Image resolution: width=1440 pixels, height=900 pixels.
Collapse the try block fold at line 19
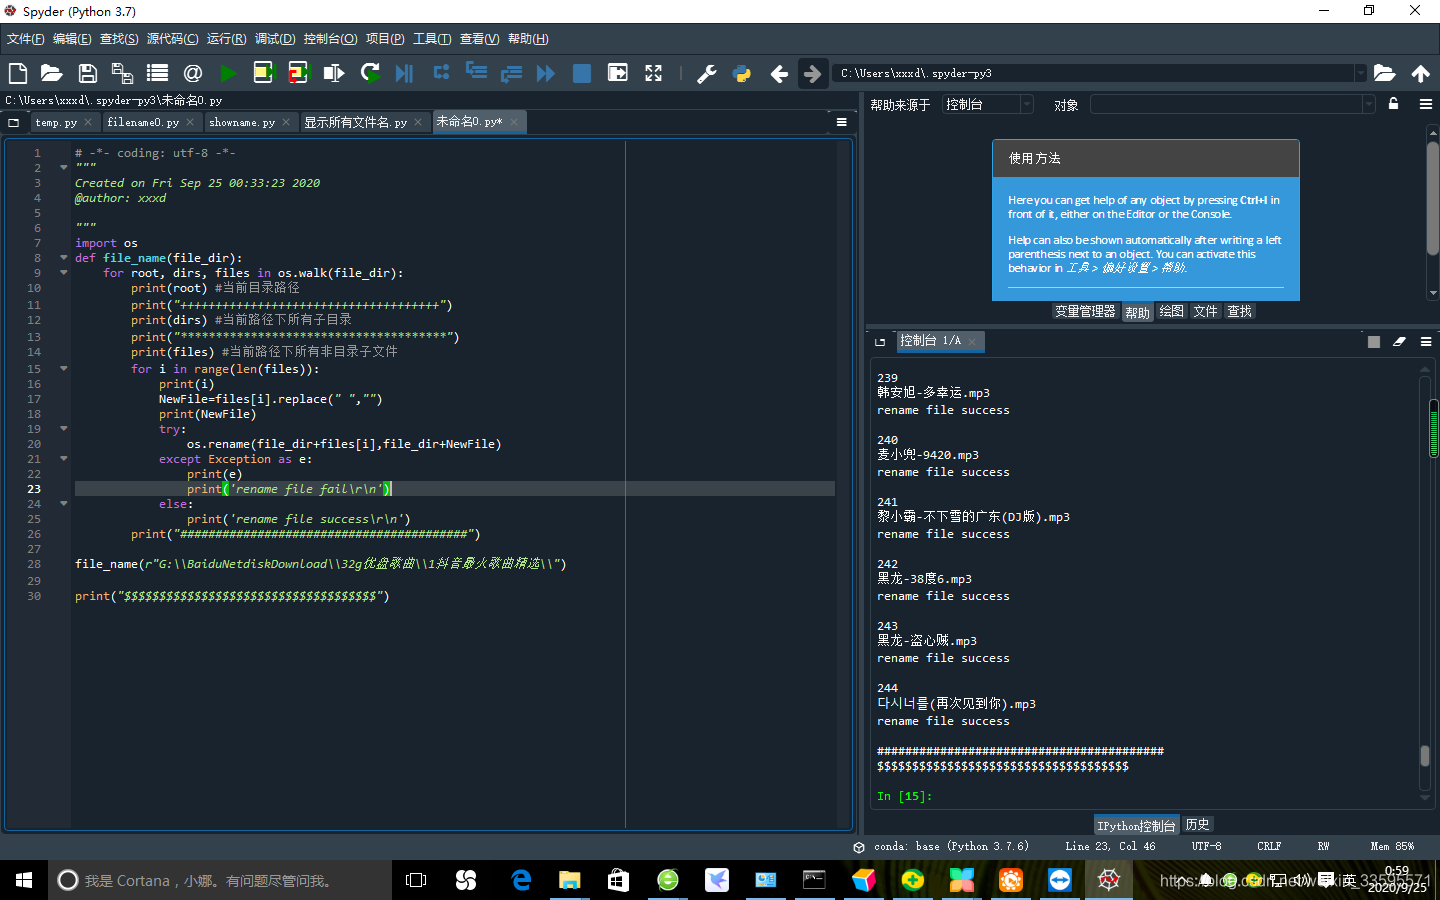(x=63, y=429)
